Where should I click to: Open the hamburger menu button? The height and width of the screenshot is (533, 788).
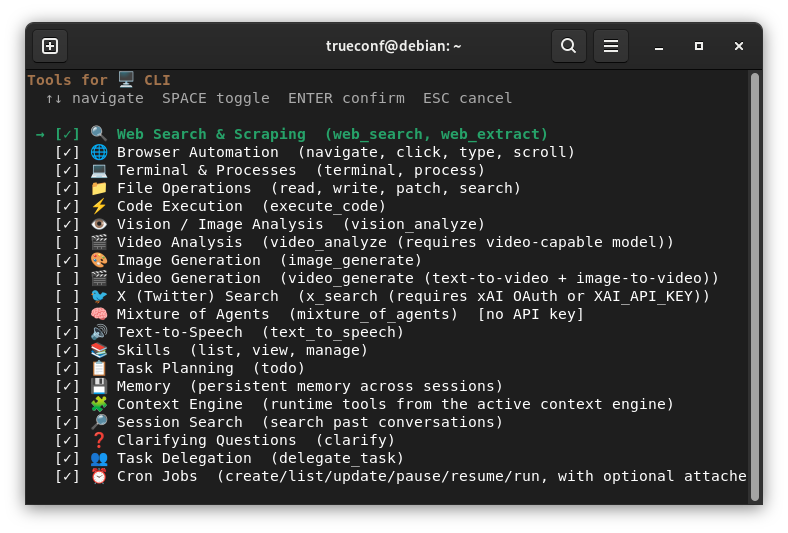(611, 46)
